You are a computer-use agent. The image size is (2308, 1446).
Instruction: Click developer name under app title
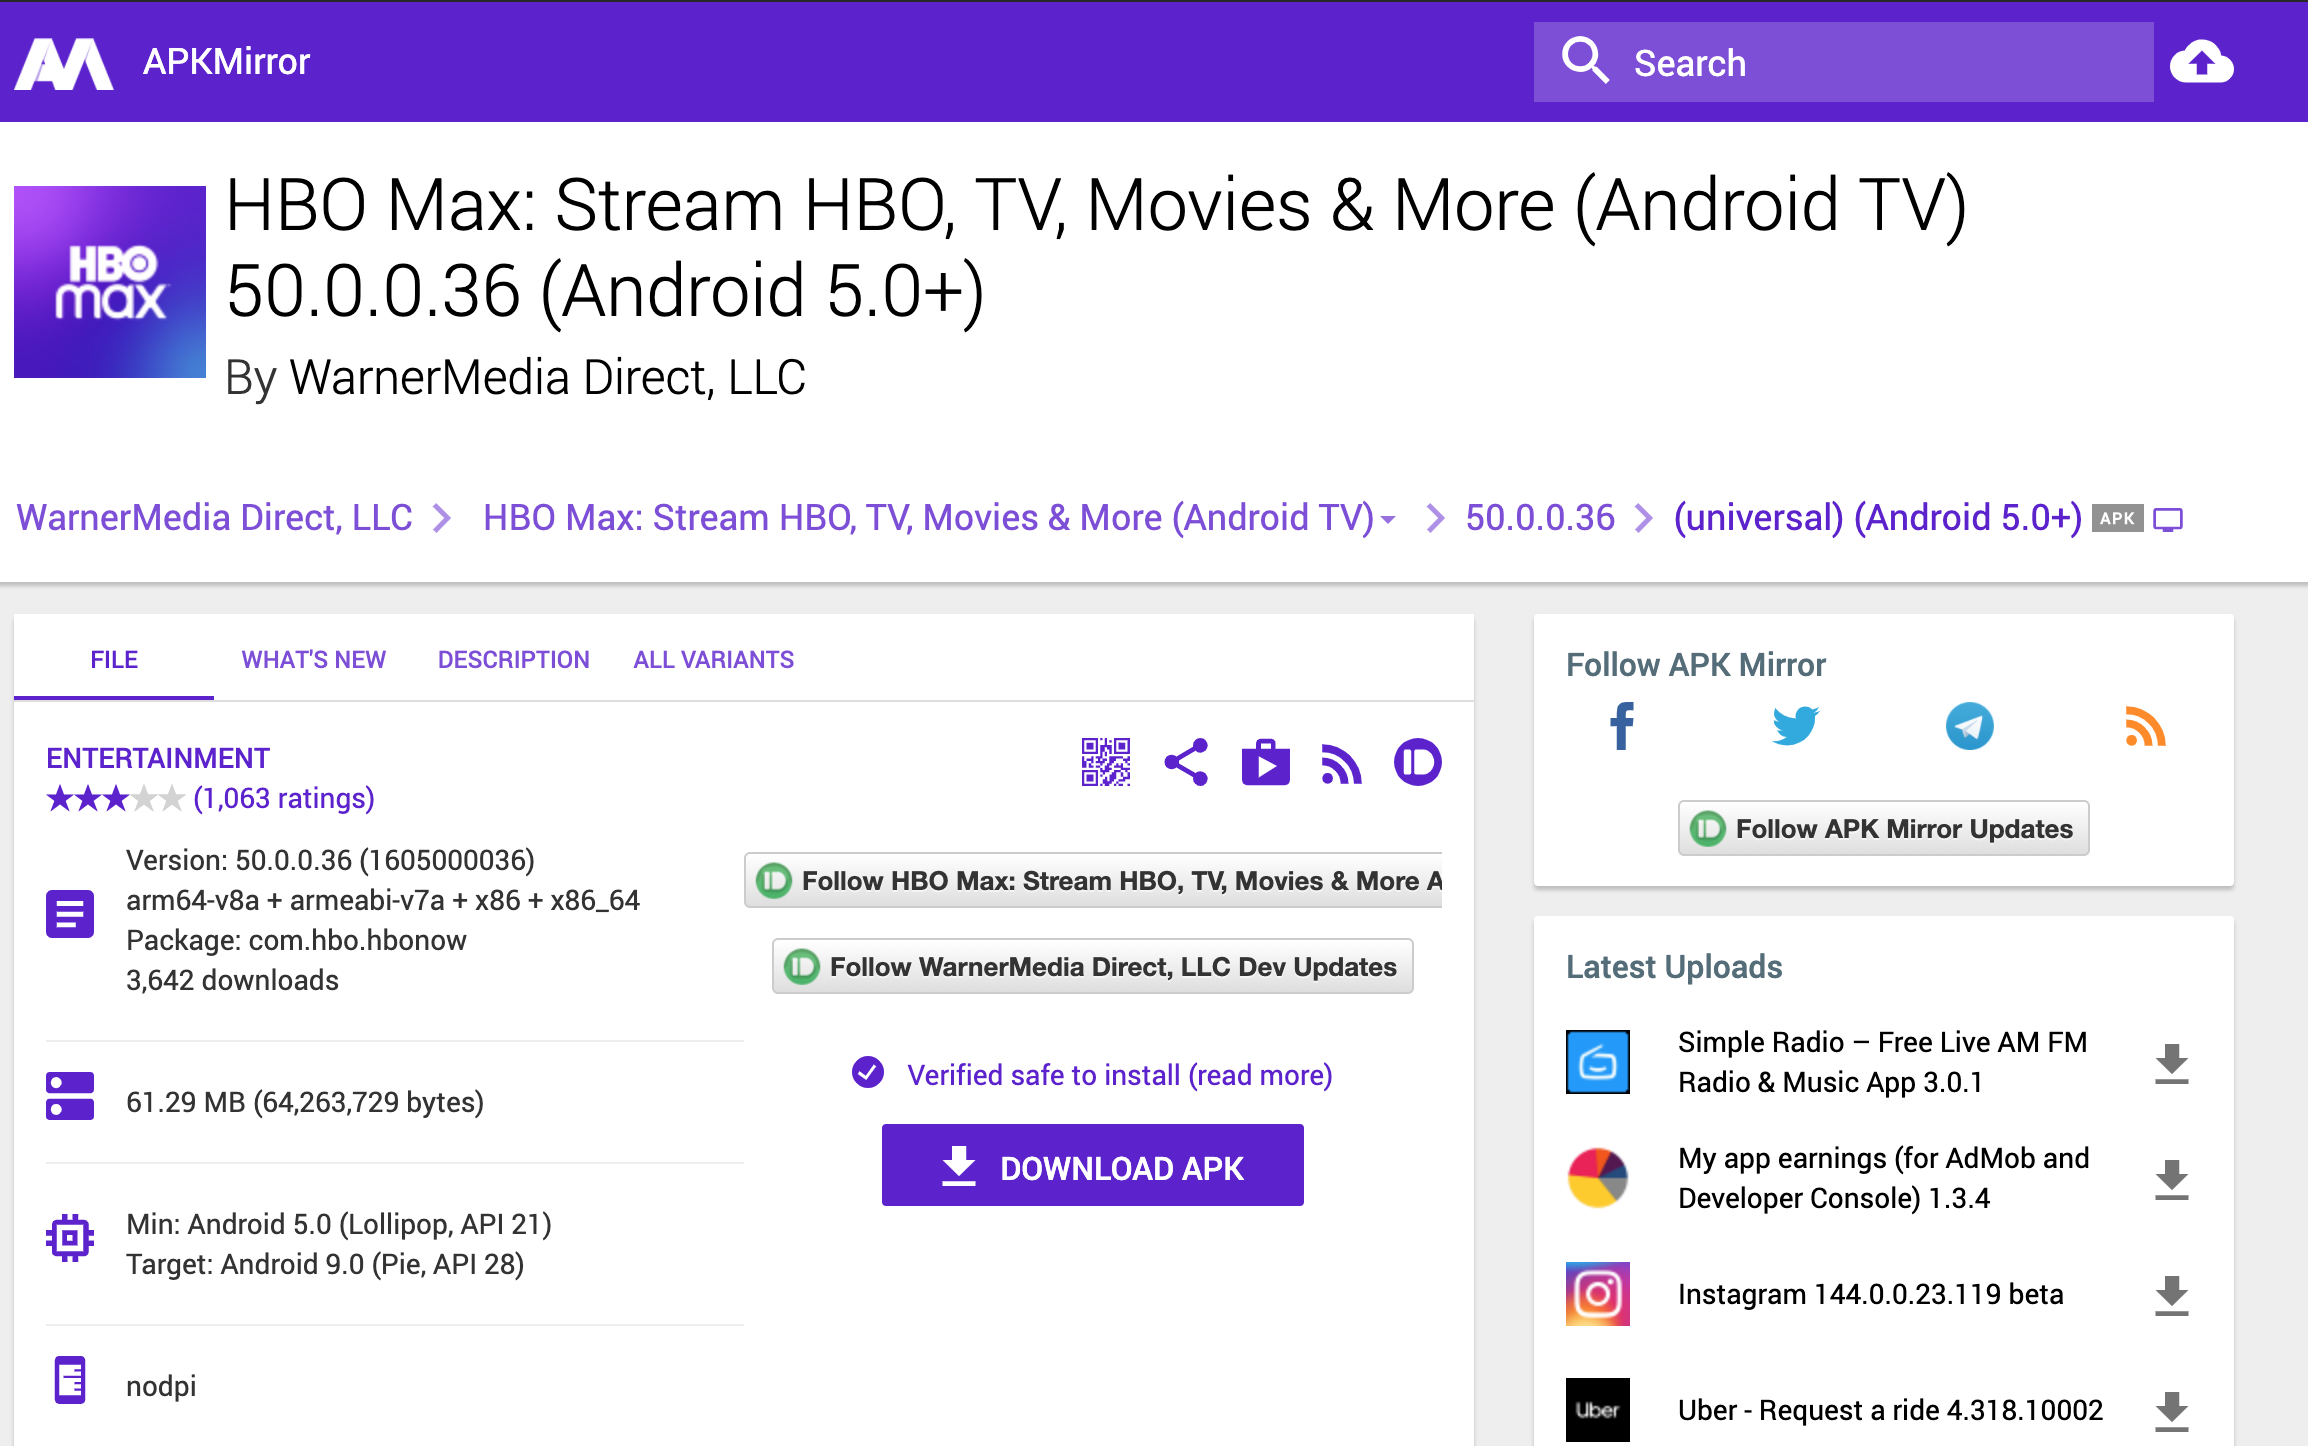(547, 378)
